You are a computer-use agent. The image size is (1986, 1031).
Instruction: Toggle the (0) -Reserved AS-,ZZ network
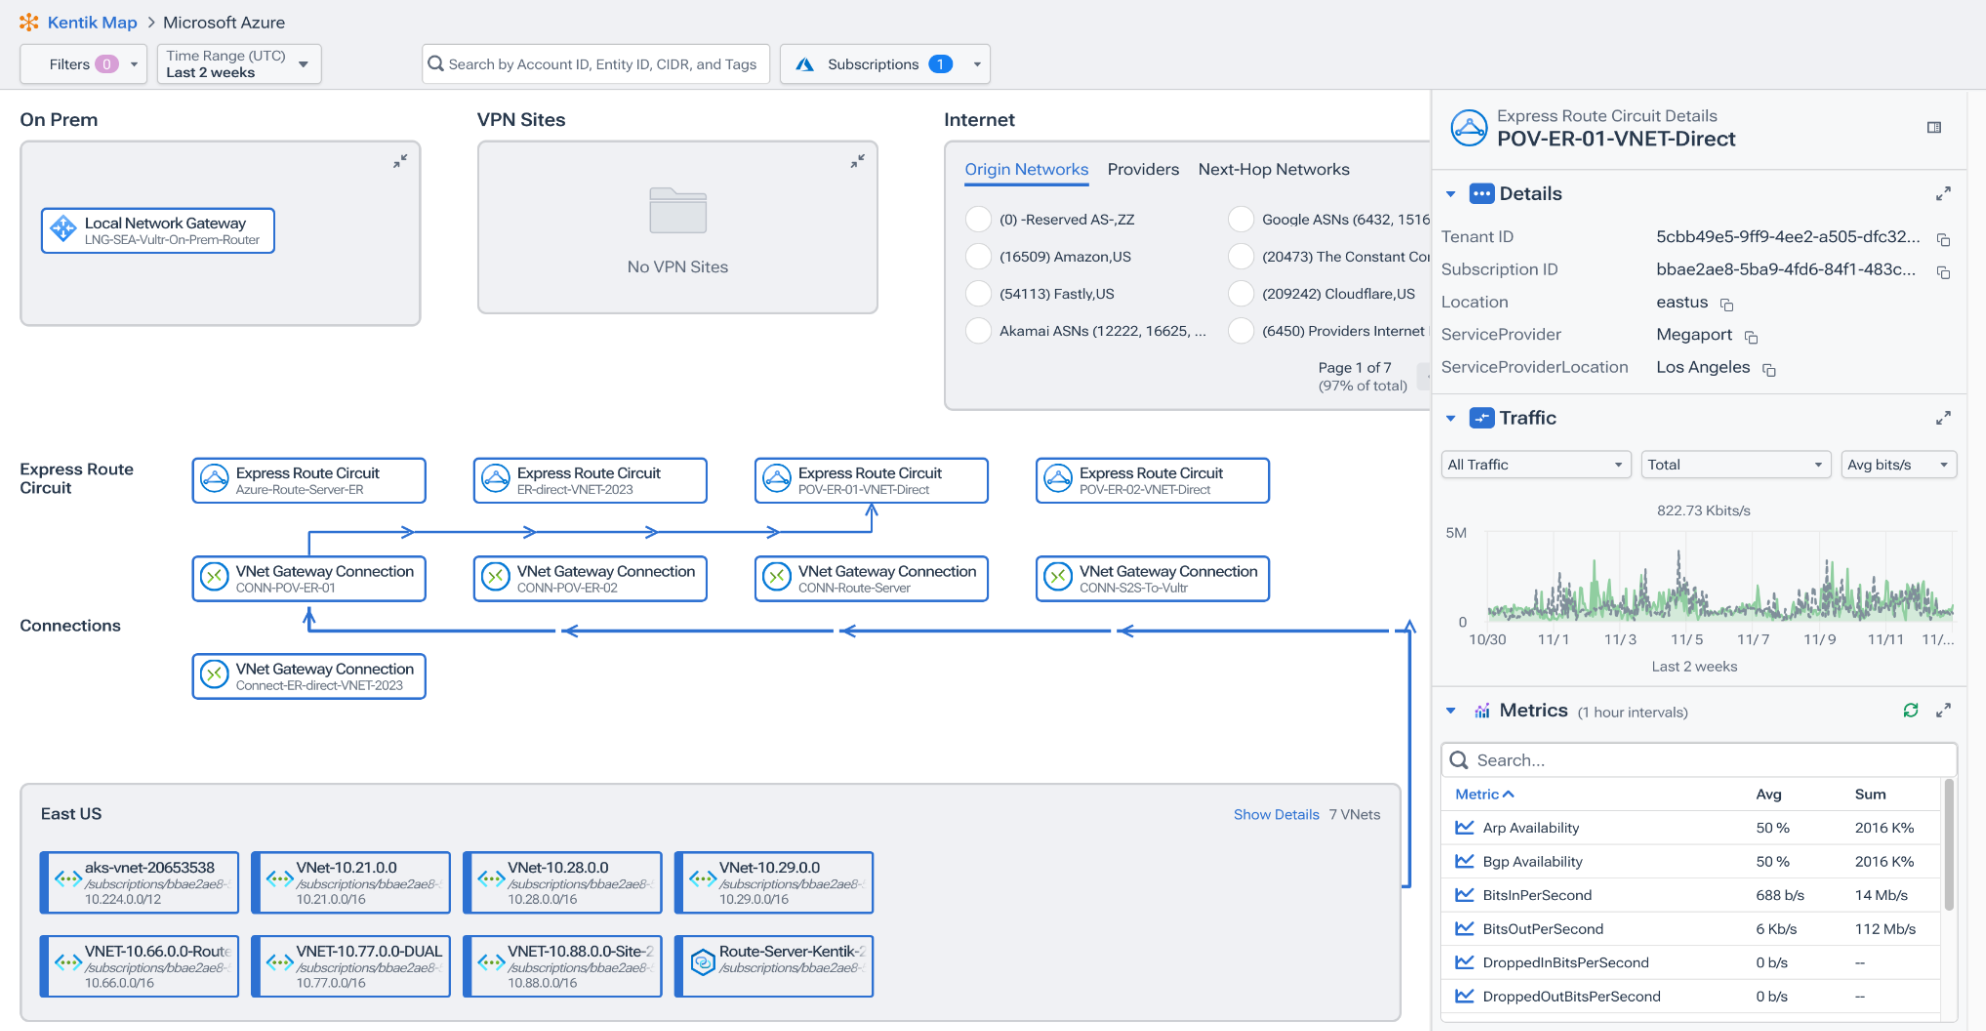coord(978,219)
